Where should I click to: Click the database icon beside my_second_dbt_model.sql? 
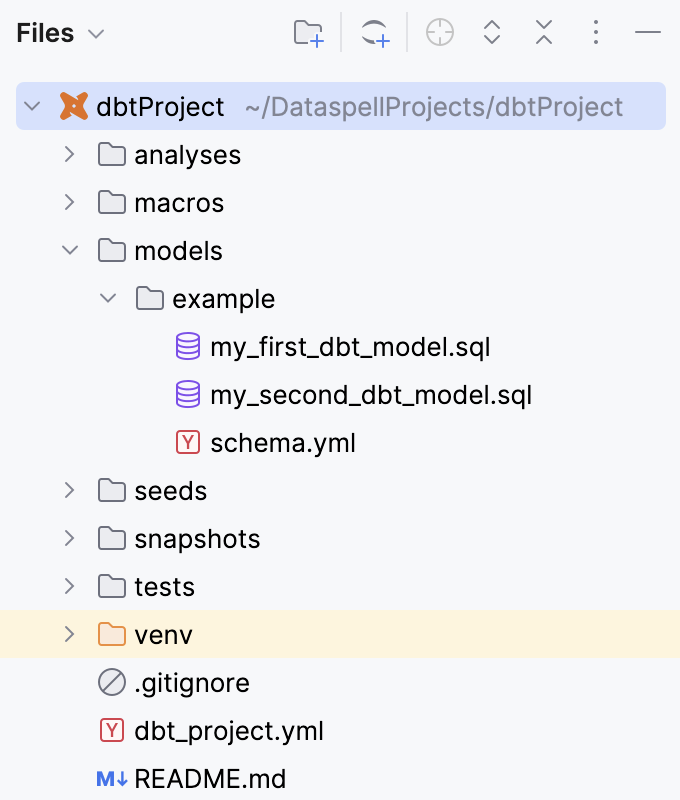point(189,394)
